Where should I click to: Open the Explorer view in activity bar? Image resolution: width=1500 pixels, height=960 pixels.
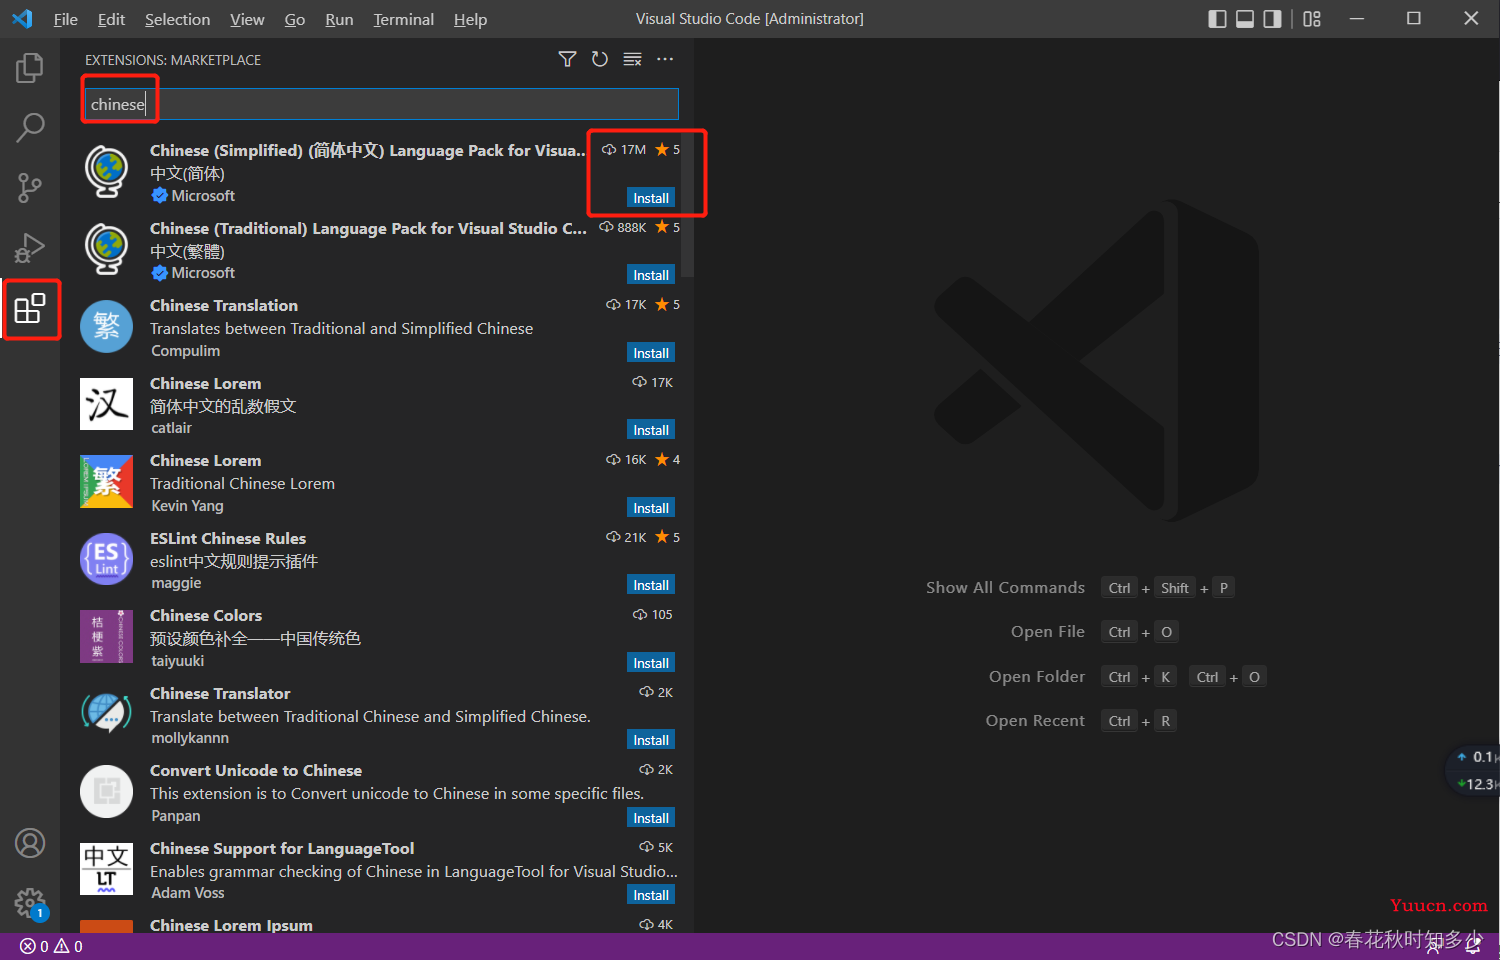coord(30,68)
